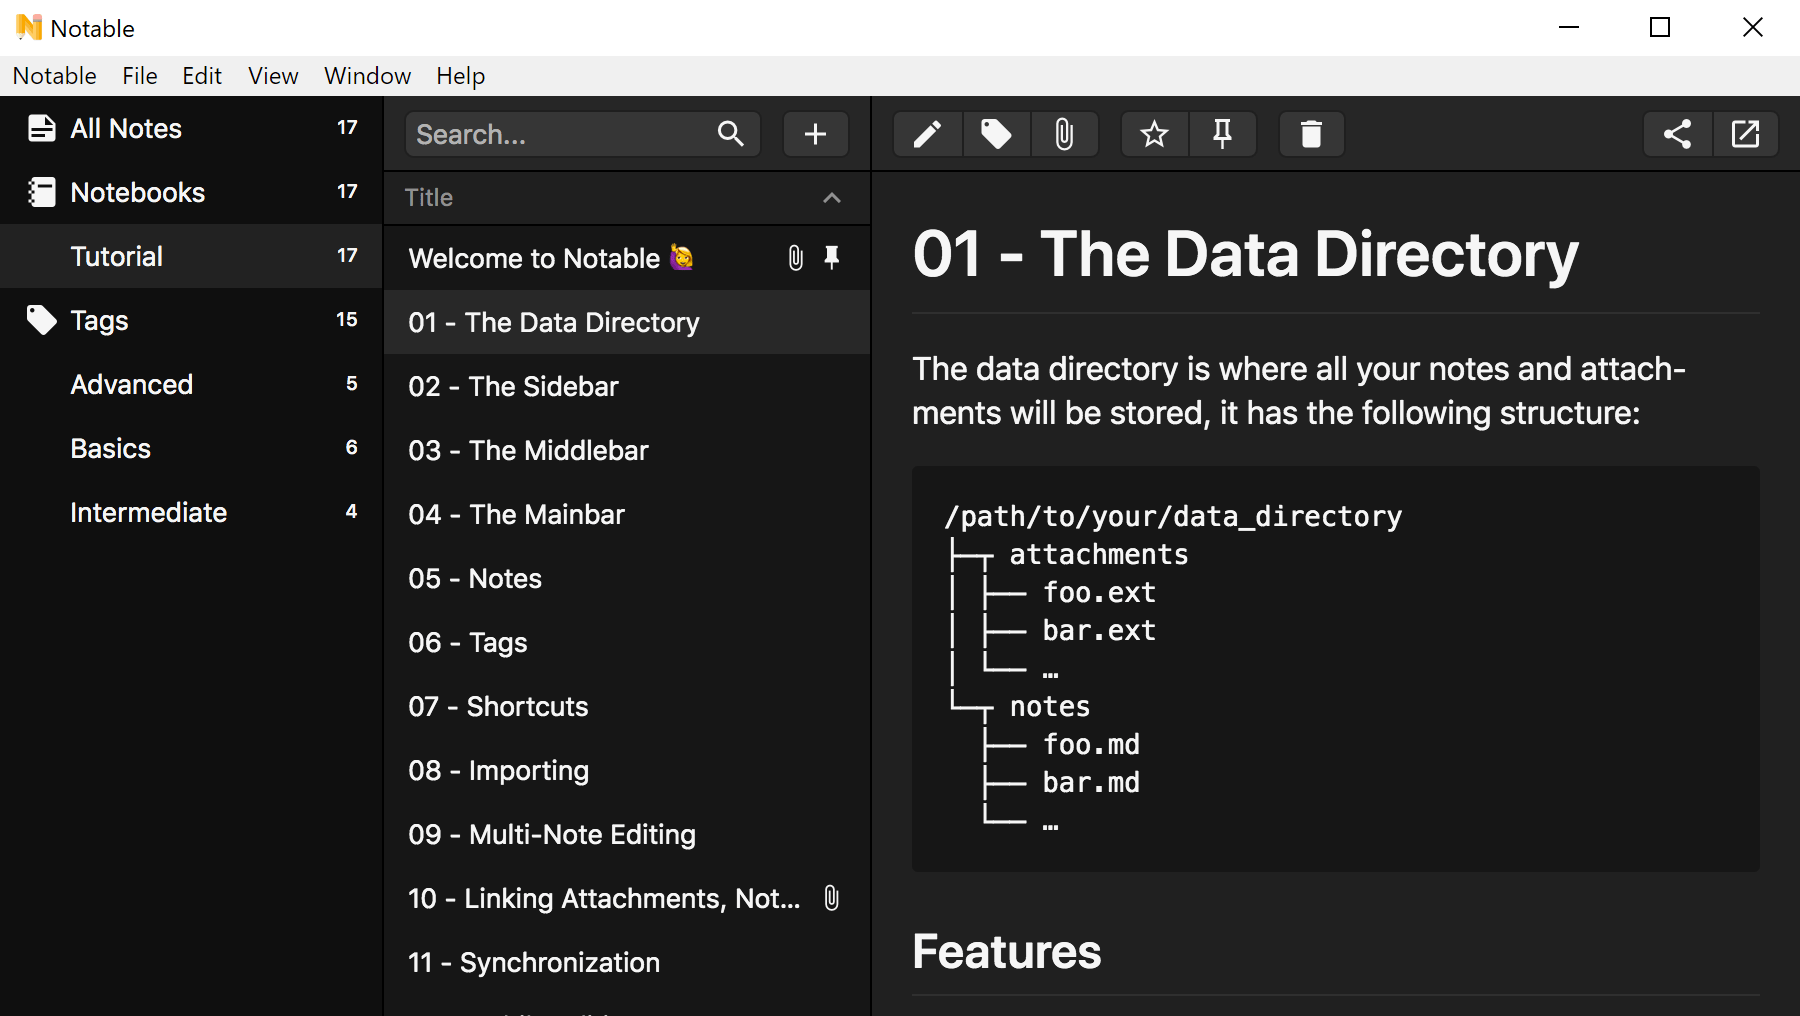Click the Tags label icon in sidebar
The height and width of the screenshot is (1016, 1800).
coord(41,320)
